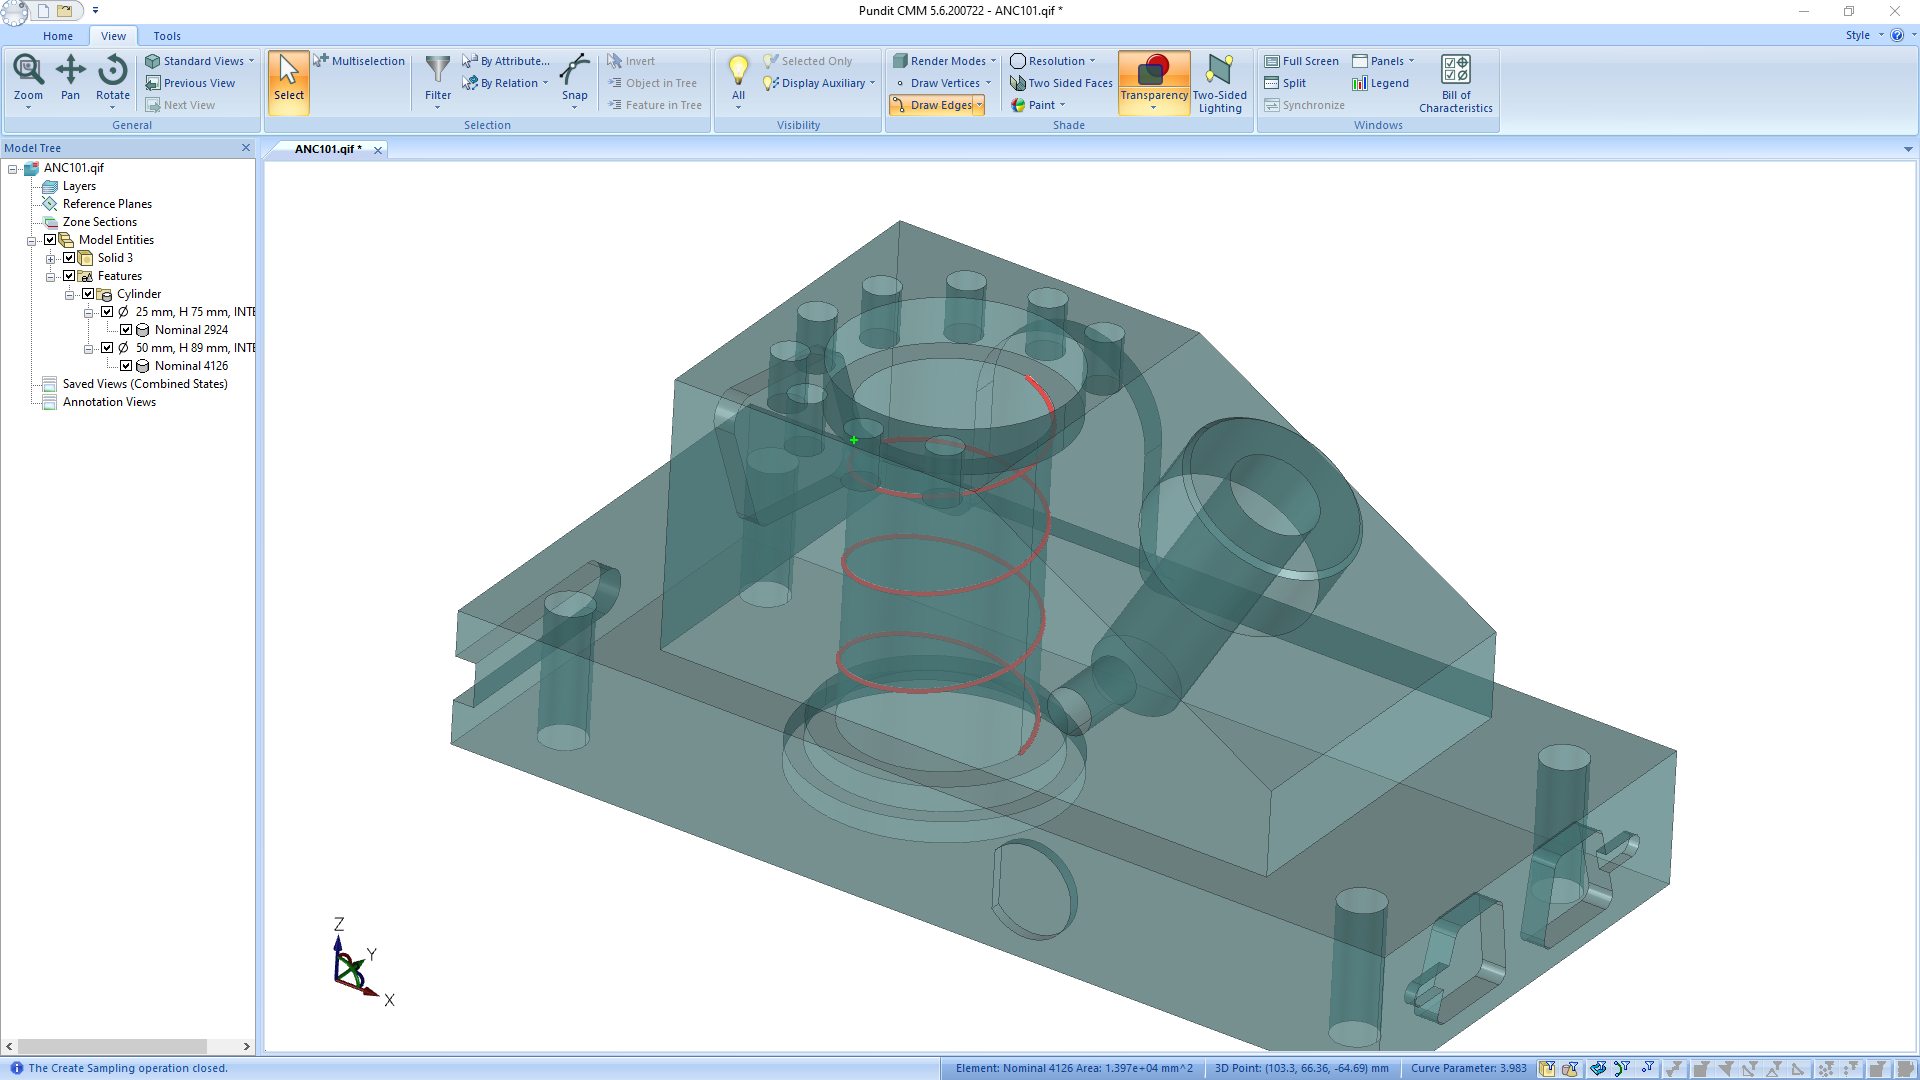Click Split window icon
This screenshot has height=1080, width=1920.
point(1286,83)
